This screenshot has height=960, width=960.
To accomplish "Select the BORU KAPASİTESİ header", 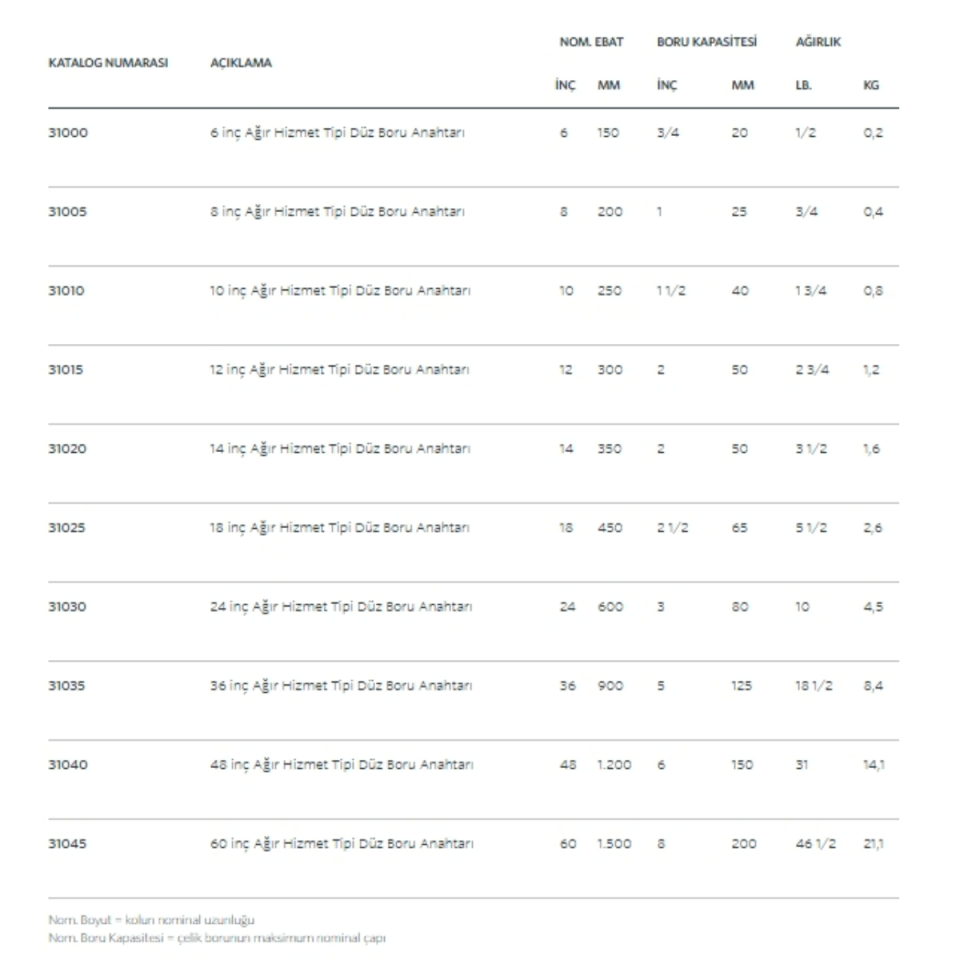I will 706,42.
